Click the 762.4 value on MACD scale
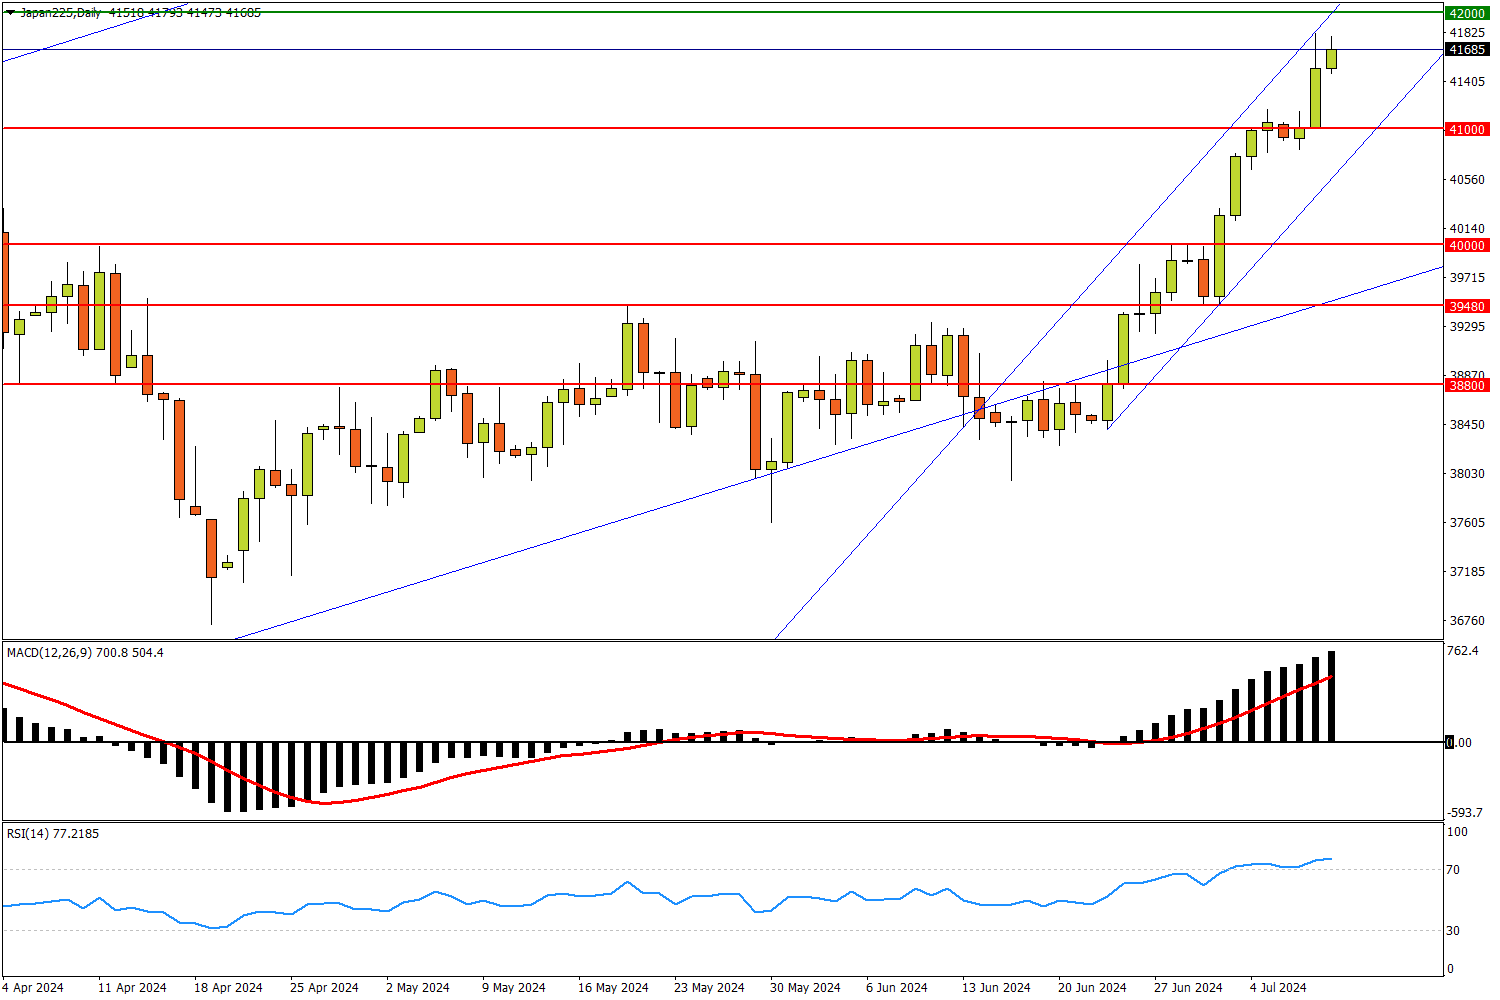Image resolution: width=1500 pixels, height=1000 pixels. click(1462, 652)
